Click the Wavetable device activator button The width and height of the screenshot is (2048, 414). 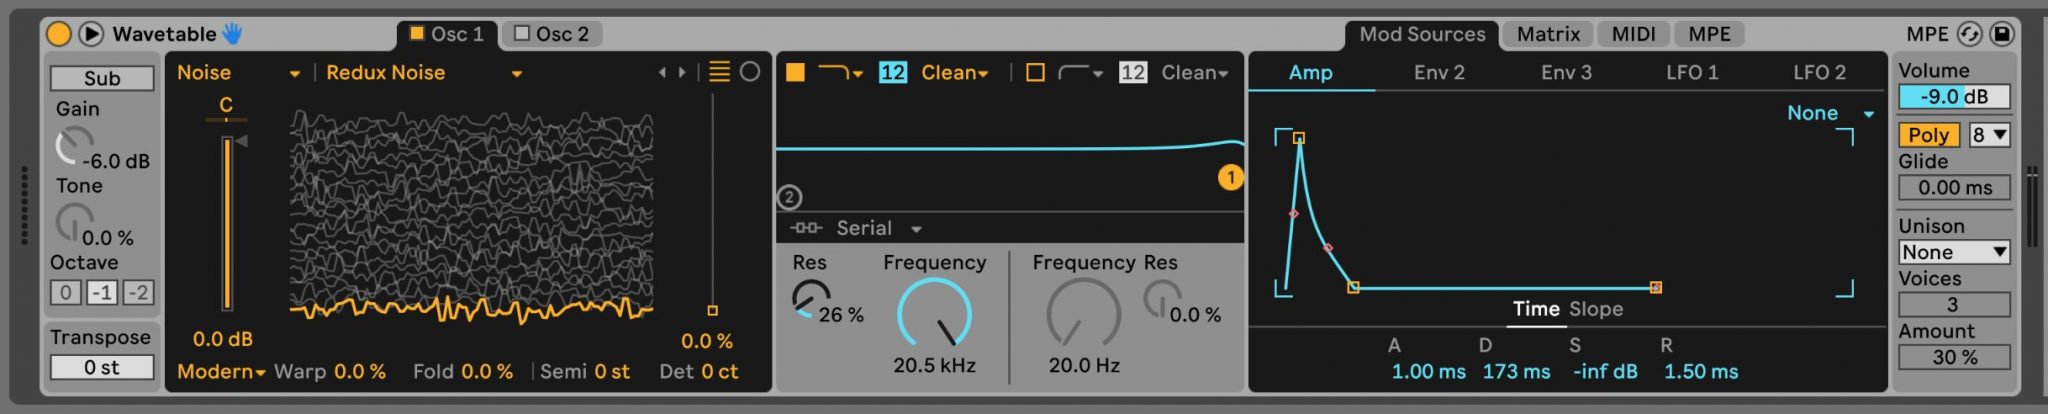coord(59,34)
